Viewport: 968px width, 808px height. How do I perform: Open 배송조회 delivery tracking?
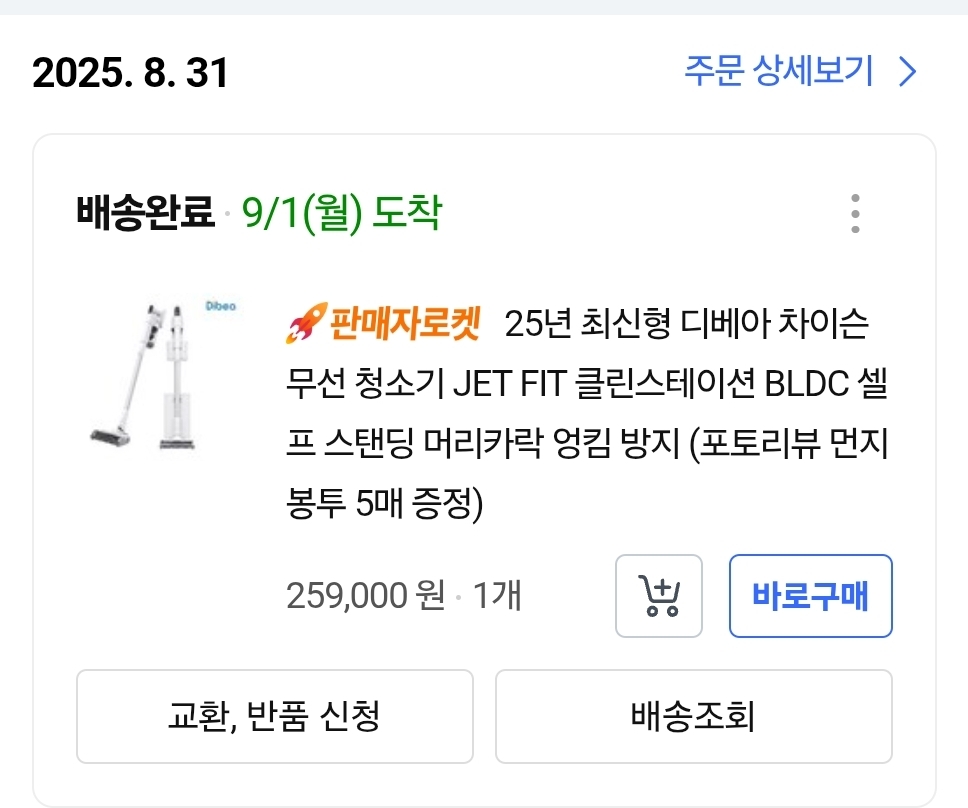coord(693,716)
